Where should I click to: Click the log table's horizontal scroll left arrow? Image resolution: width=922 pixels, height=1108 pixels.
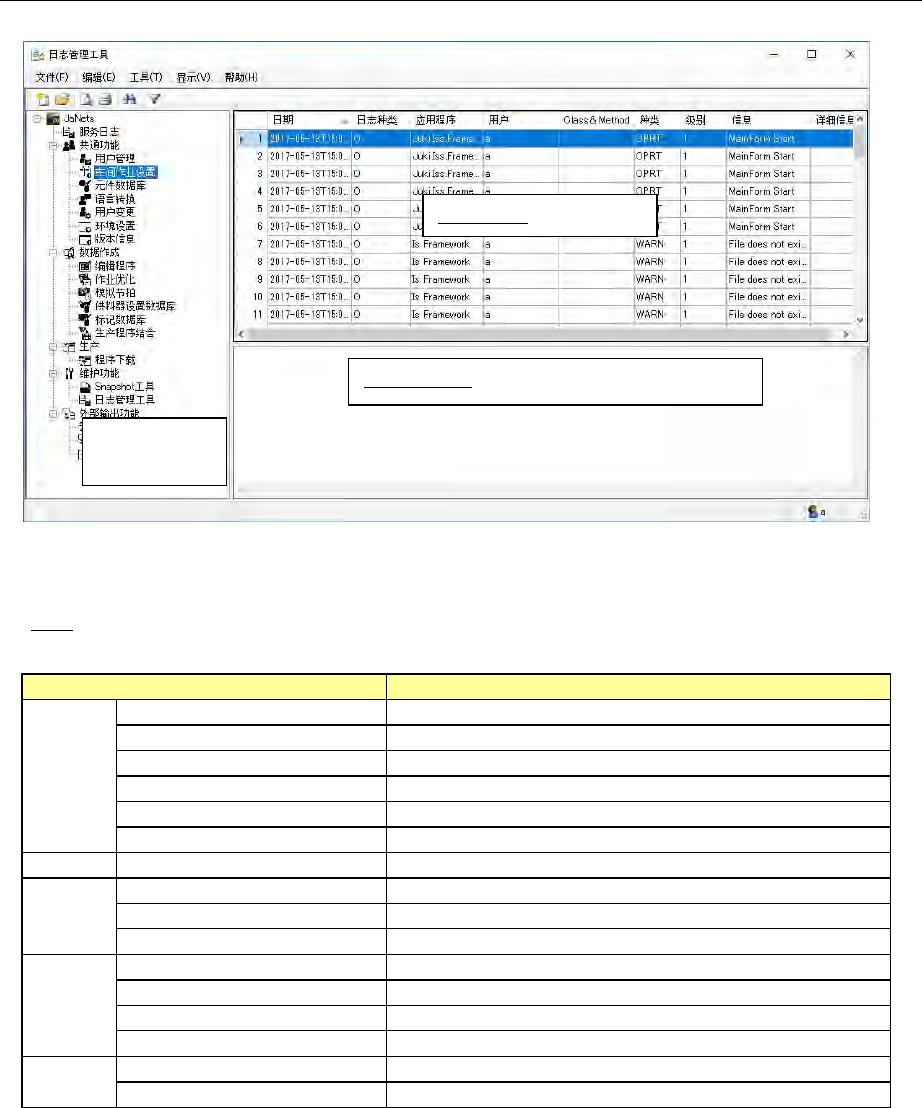pos(242,334)
